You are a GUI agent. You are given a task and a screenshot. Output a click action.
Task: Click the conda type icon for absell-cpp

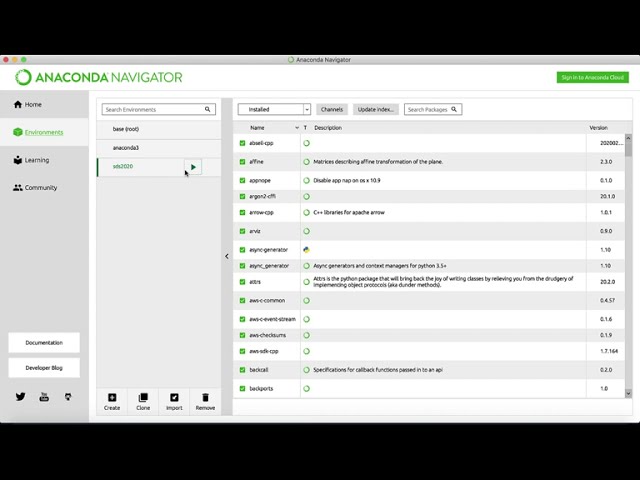pos(307,143)
